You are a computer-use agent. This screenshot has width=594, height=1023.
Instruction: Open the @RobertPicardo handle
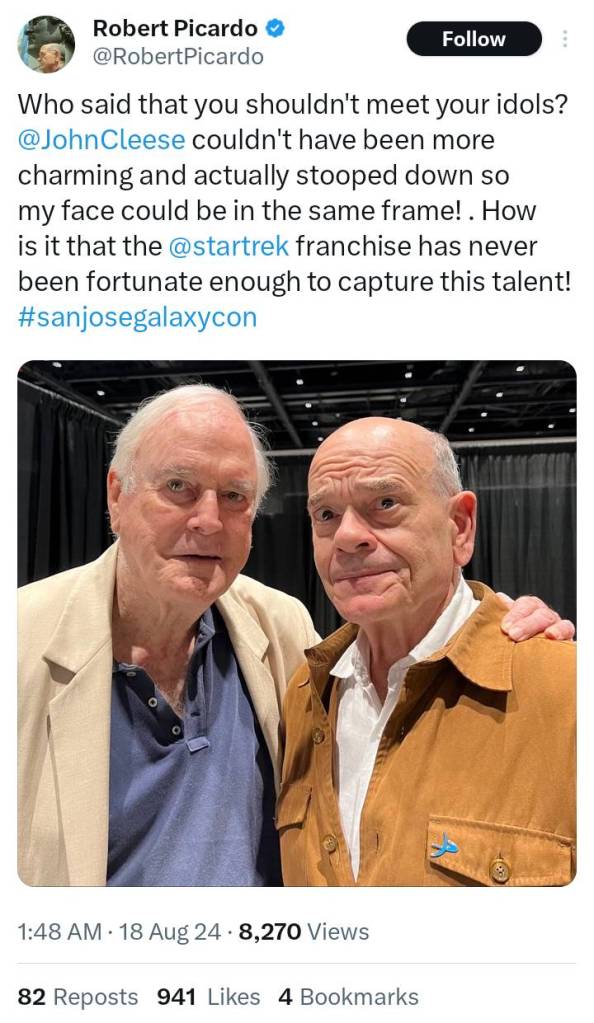[178, 57]
